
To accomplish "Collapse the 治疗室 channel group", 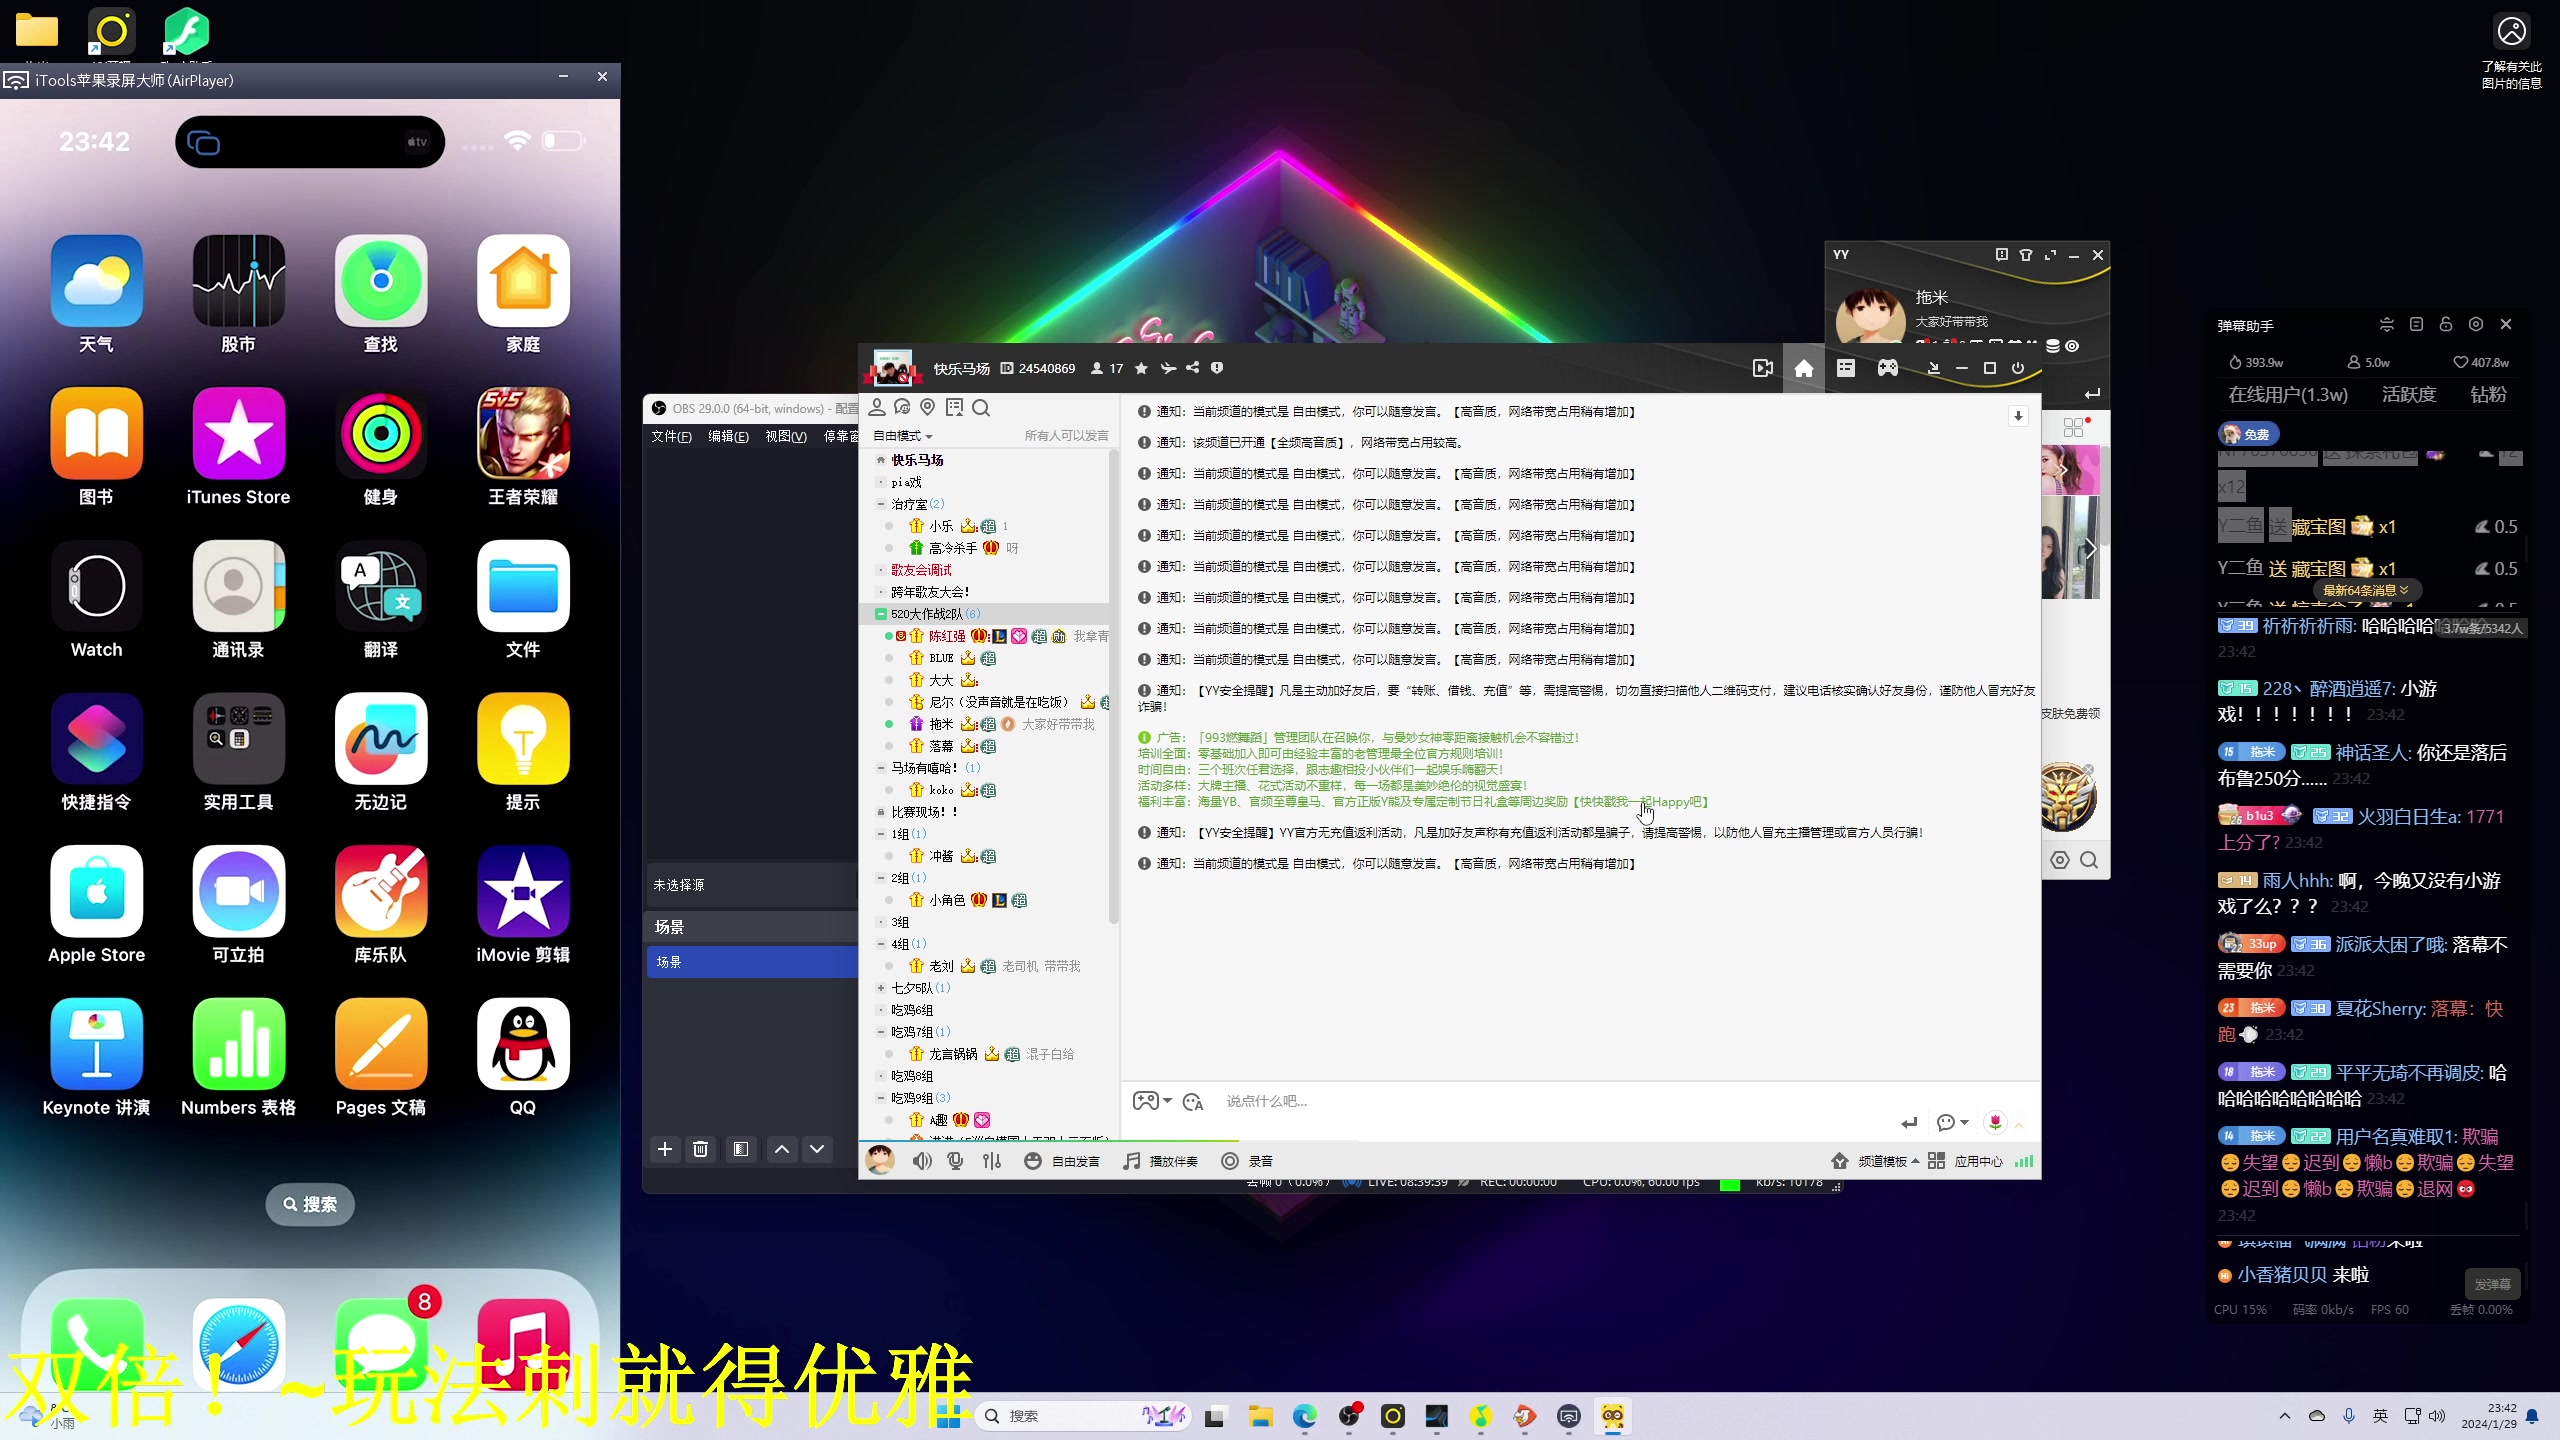I will [881, 504].
